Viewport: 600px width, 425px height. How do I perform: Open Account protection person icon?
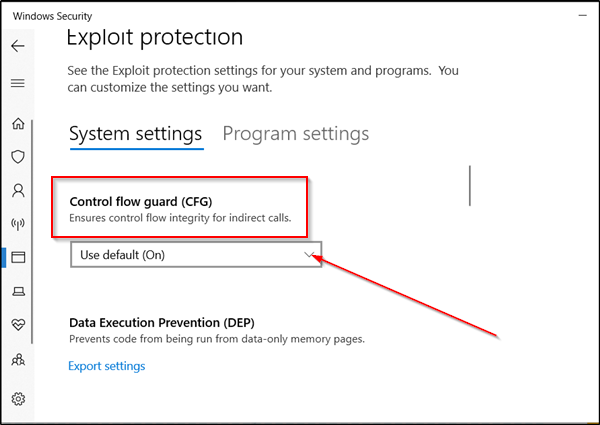pyautogui.click(x=18, y=190)
